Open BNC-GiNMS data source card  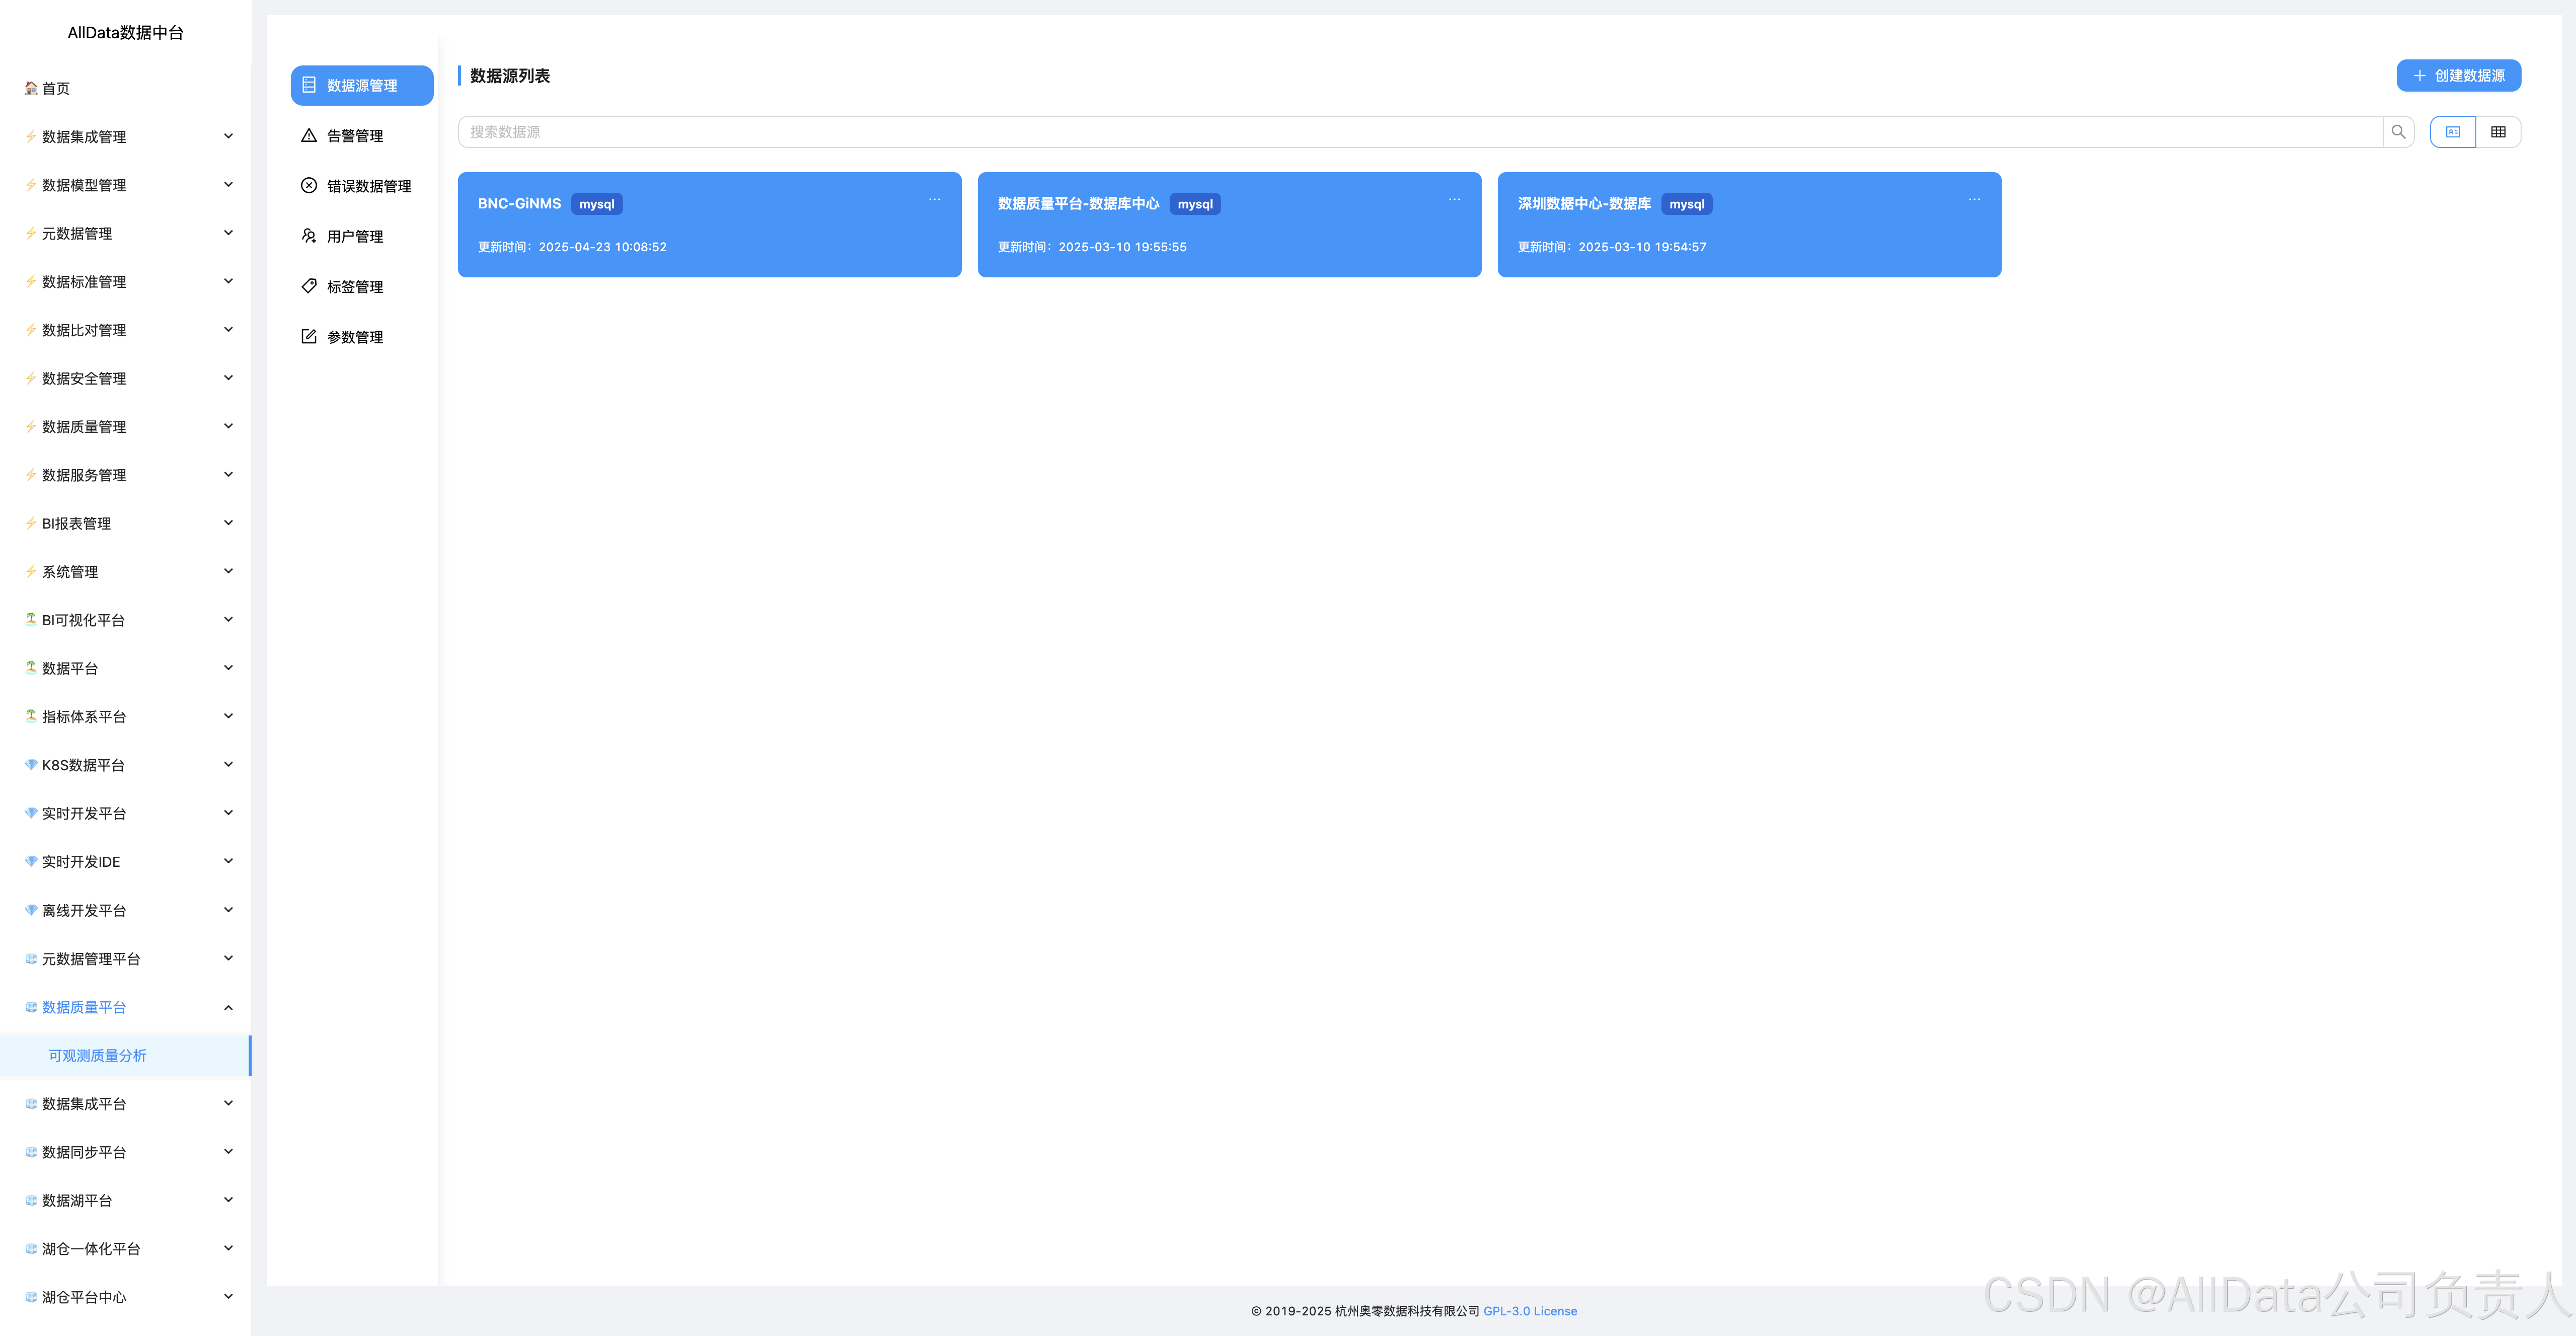point(710,225)
